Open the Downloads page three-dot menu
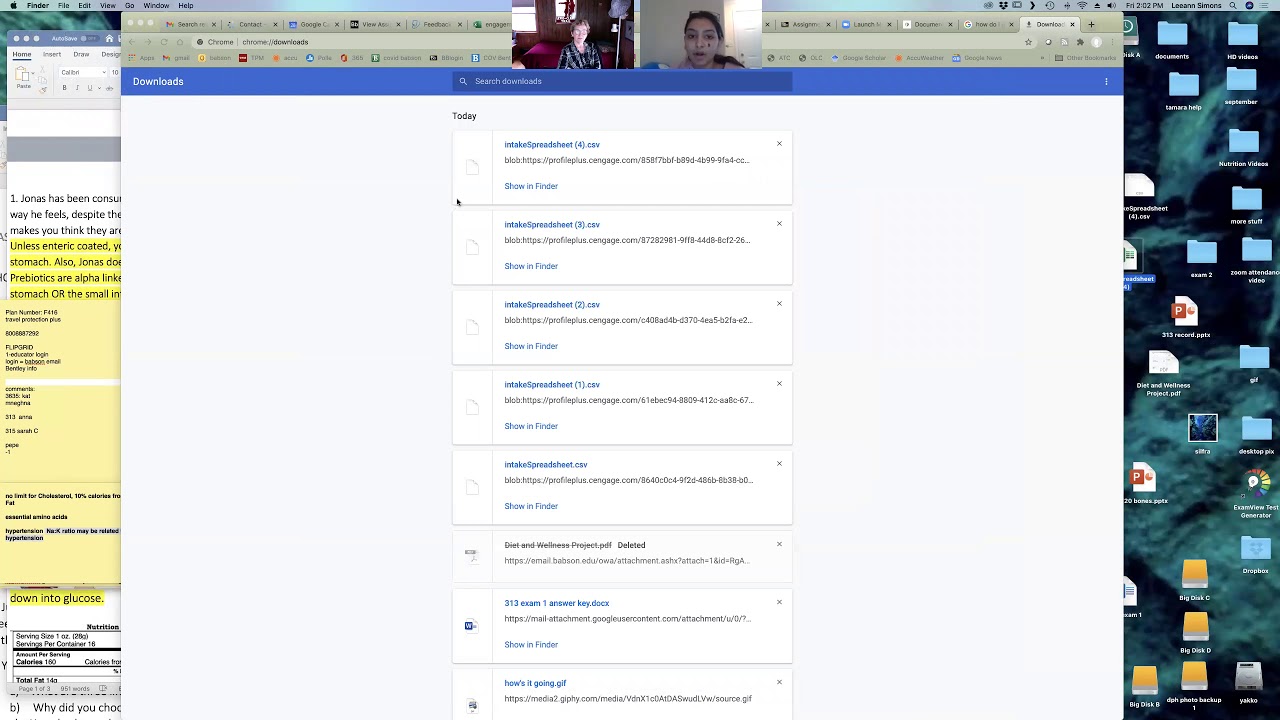This screenshot has width=1280, height=720. click(1106, 82)
